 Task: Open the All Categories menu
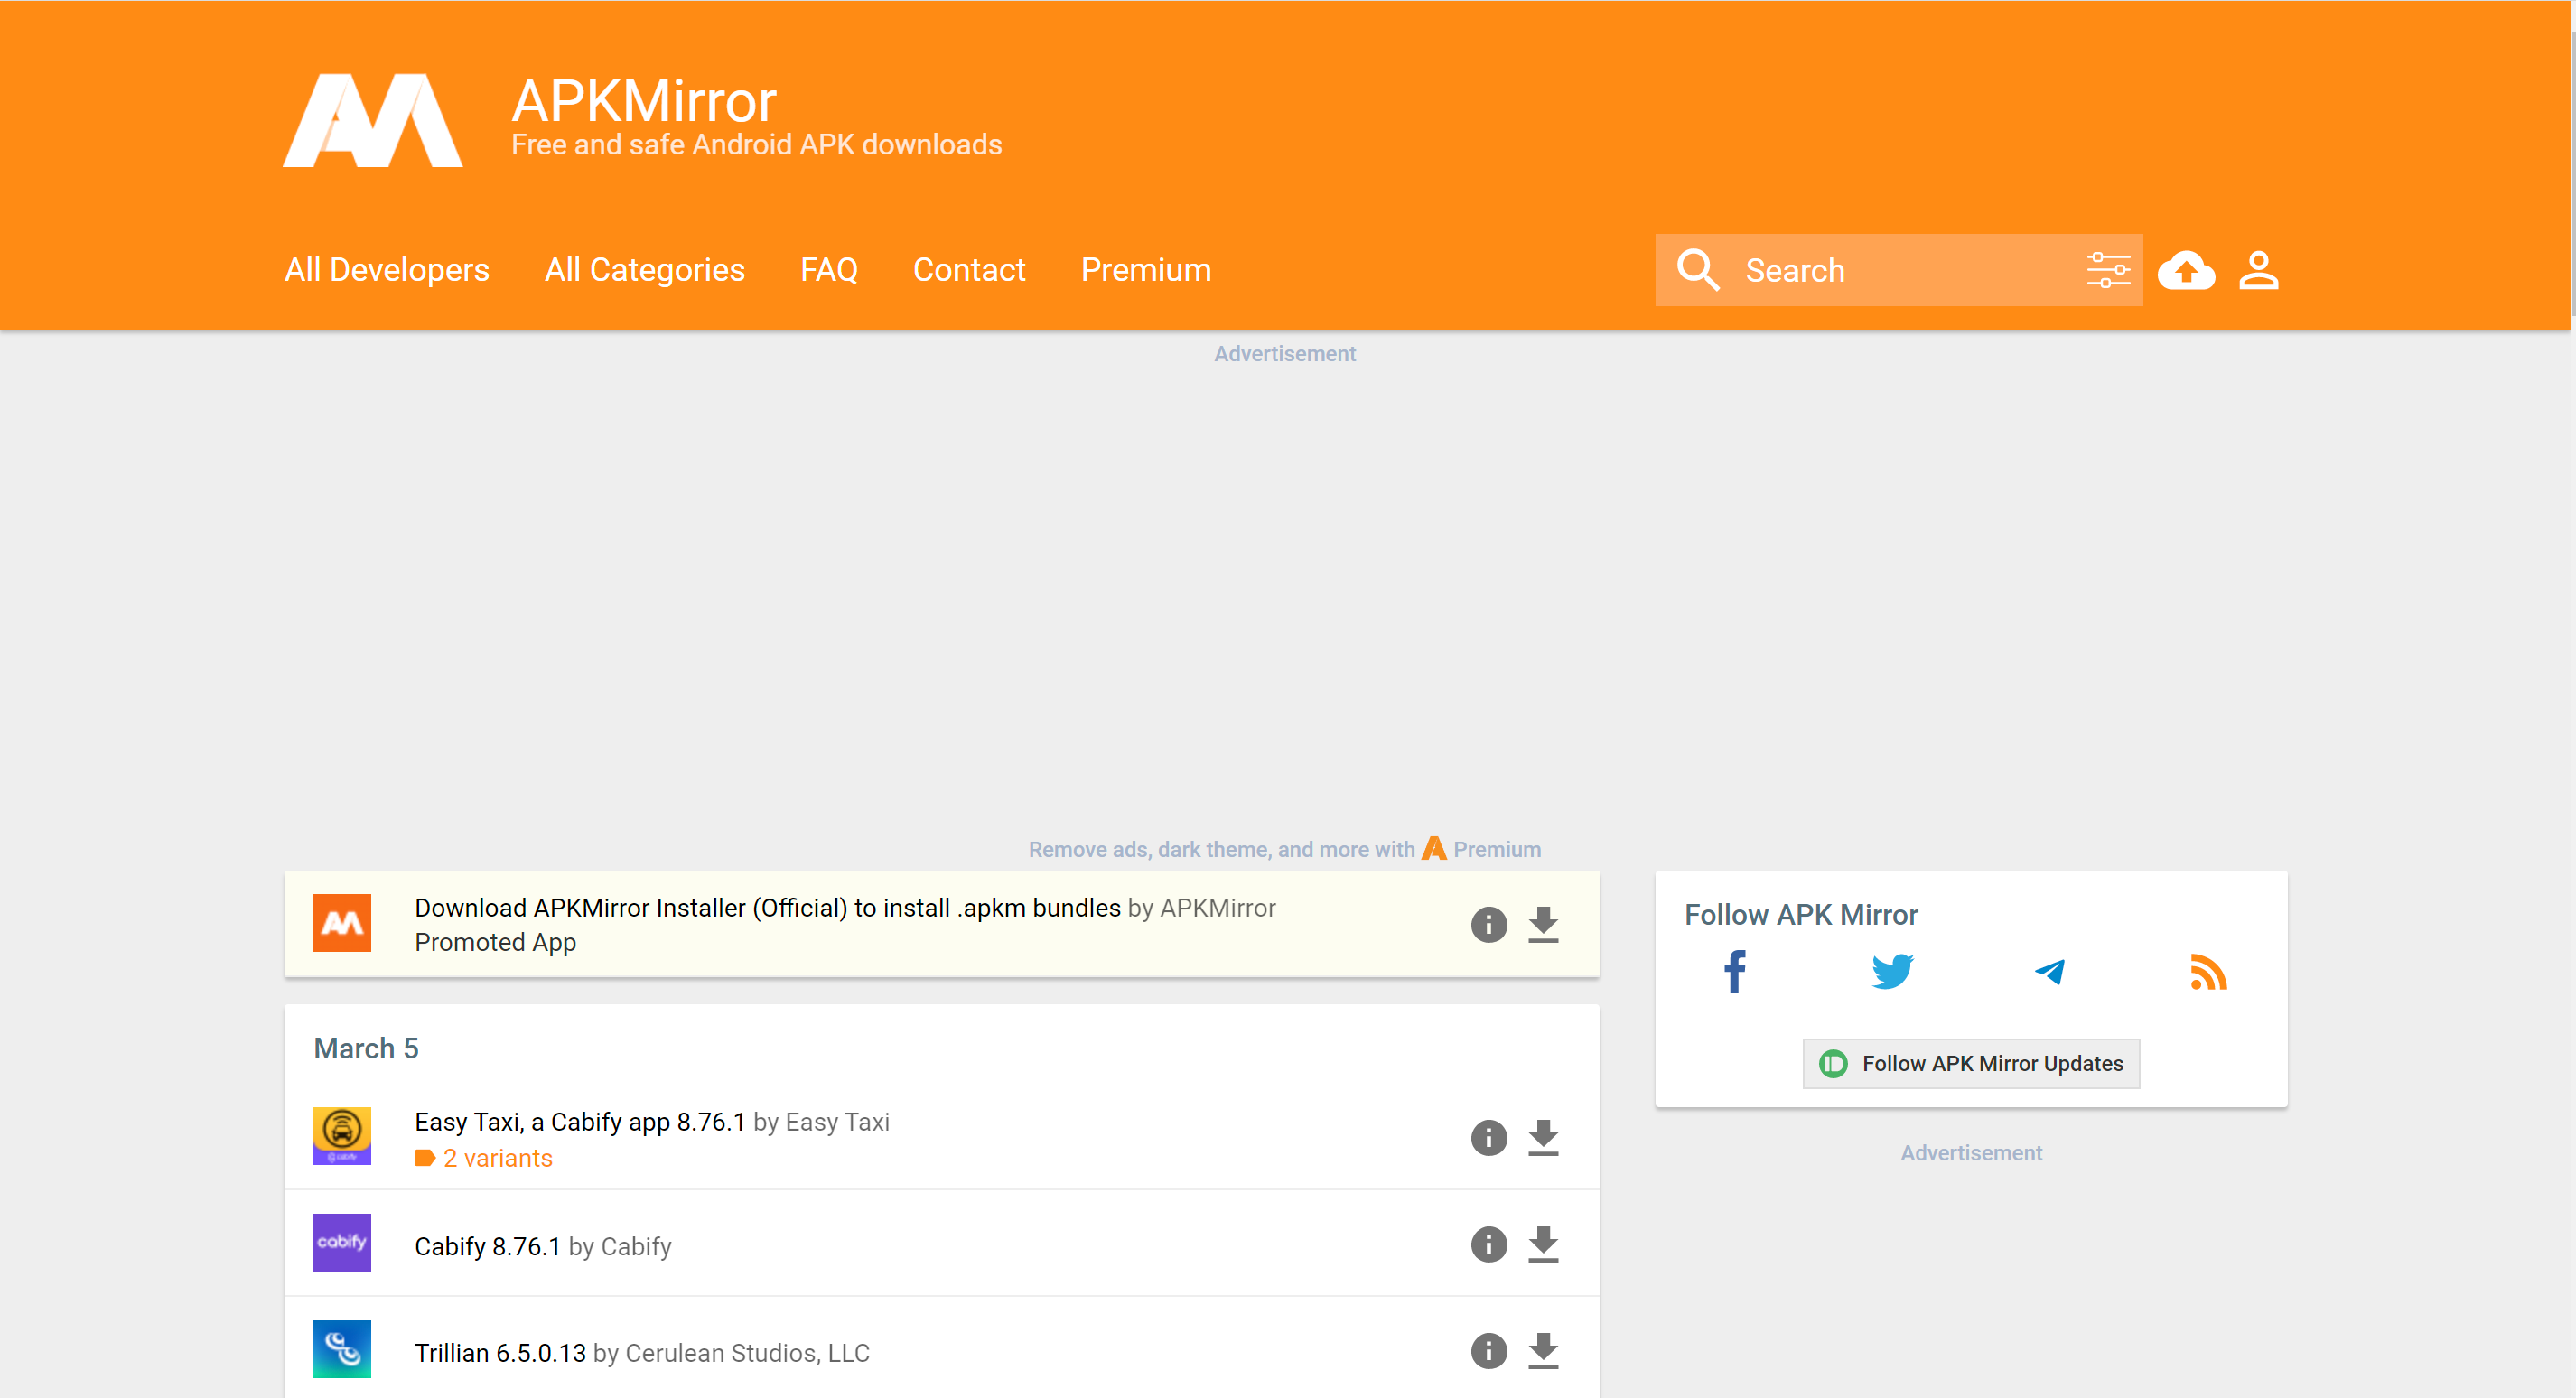tap(645, 269)
